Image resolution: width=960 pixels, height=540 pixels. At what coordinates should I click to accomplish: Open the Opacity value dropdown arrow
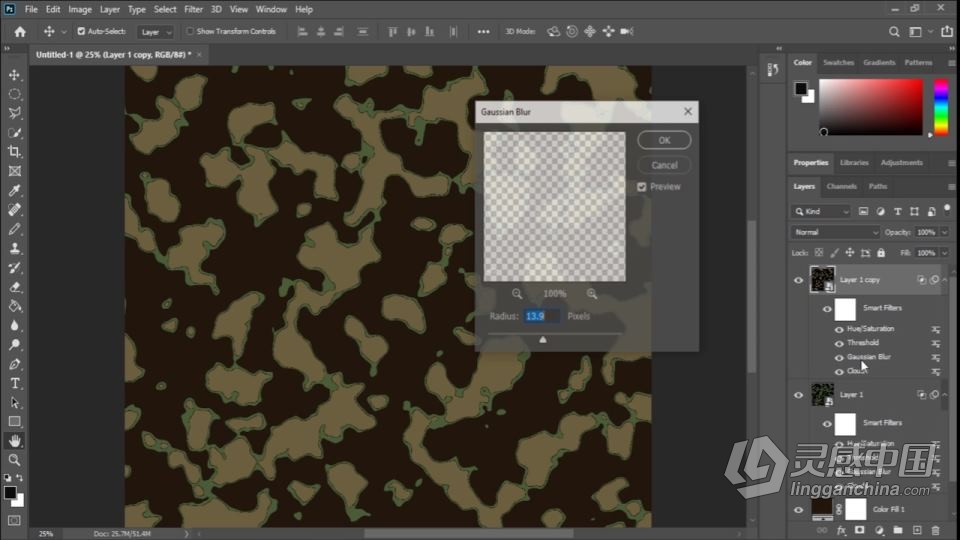point(944,233)
